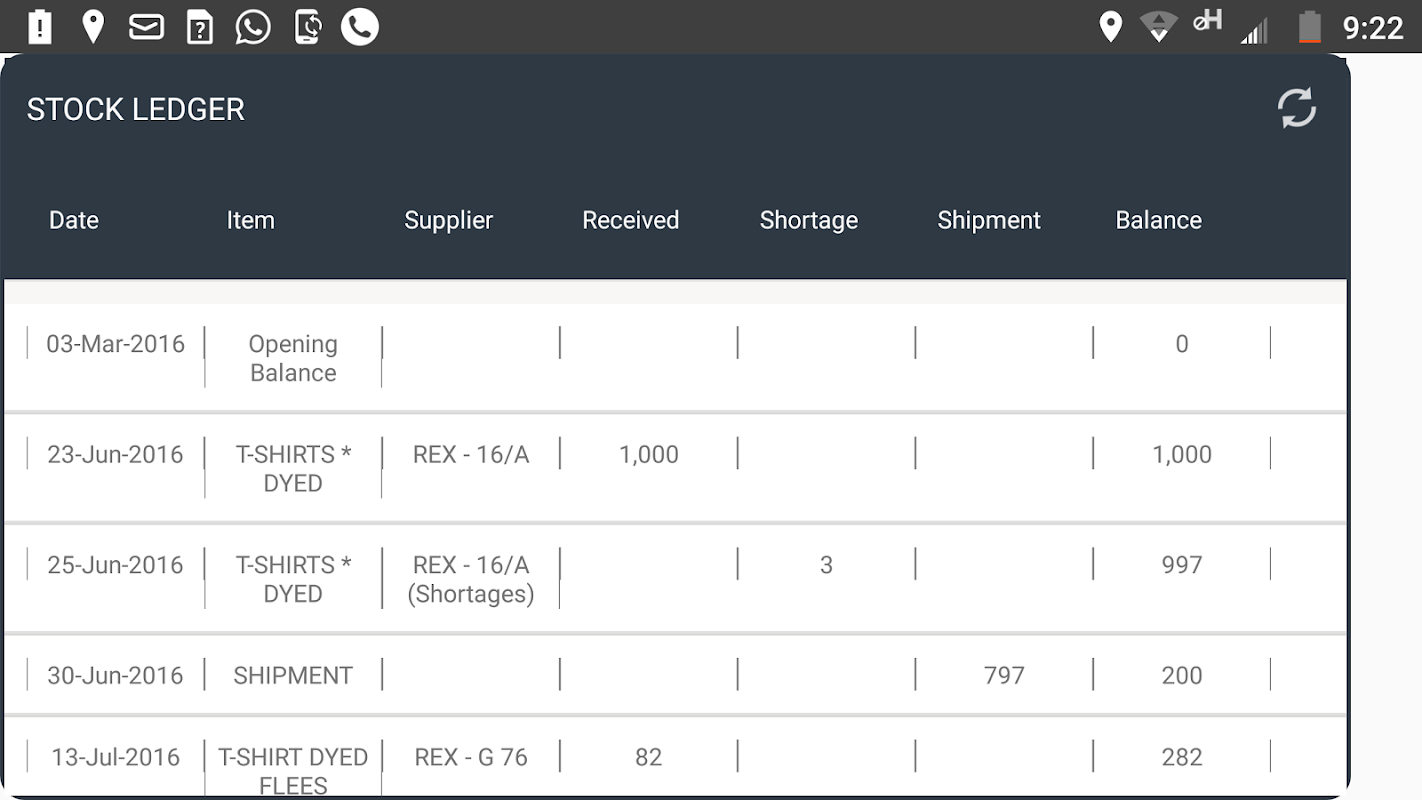This screenshot has height=800, width=1422.
Task: Tap the phone sync notification icon
Action: [x=307, y=27]
